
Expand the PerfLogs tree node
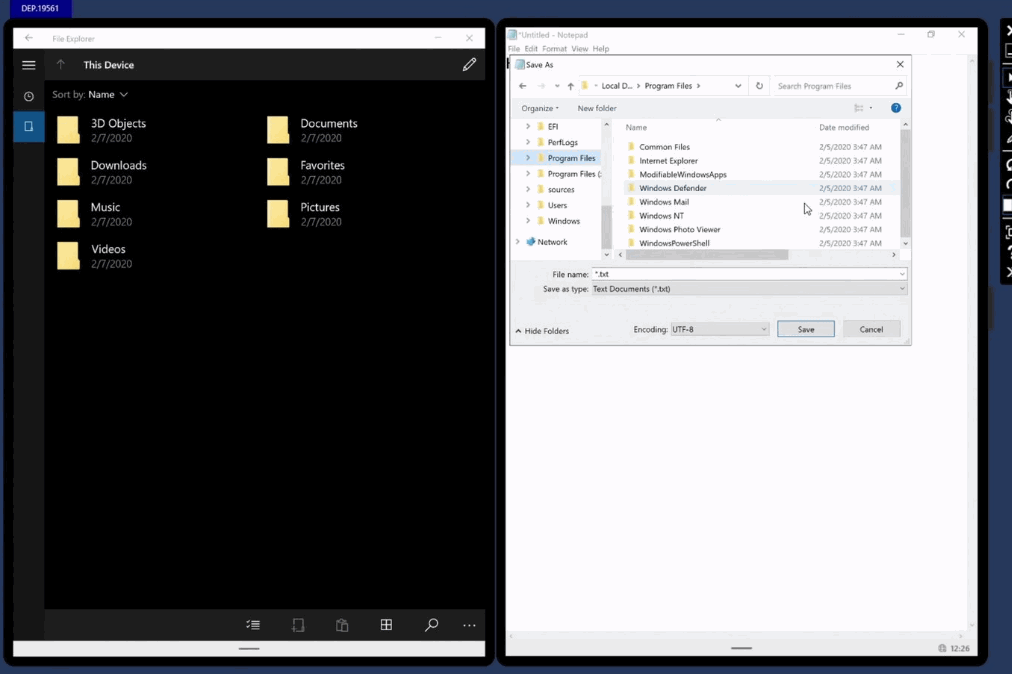[x=528, y=142]
